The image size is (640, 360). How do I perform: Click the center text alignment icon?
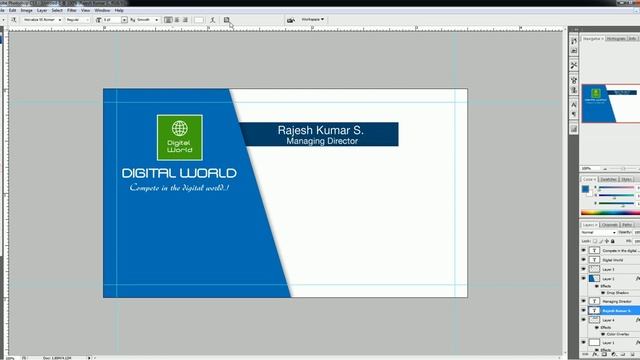click(177, 20)
